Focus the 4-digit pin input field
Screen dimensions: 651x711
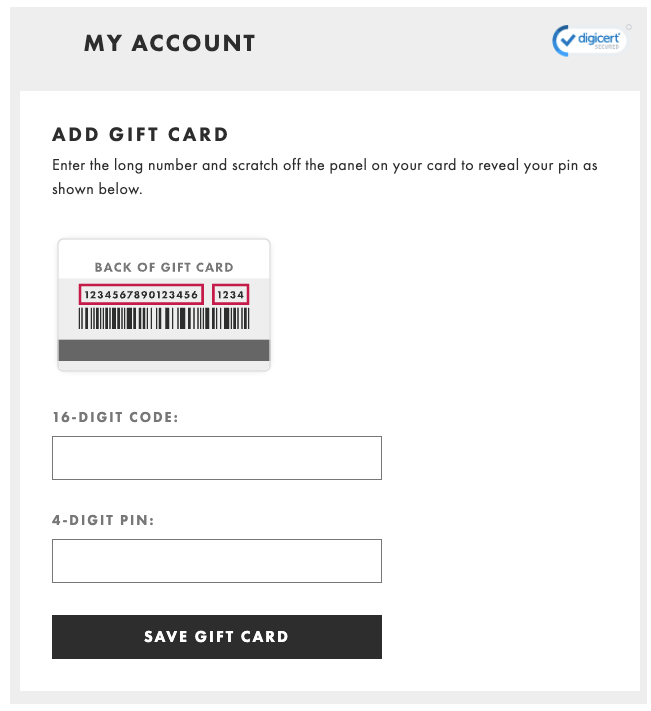(217, 561)
